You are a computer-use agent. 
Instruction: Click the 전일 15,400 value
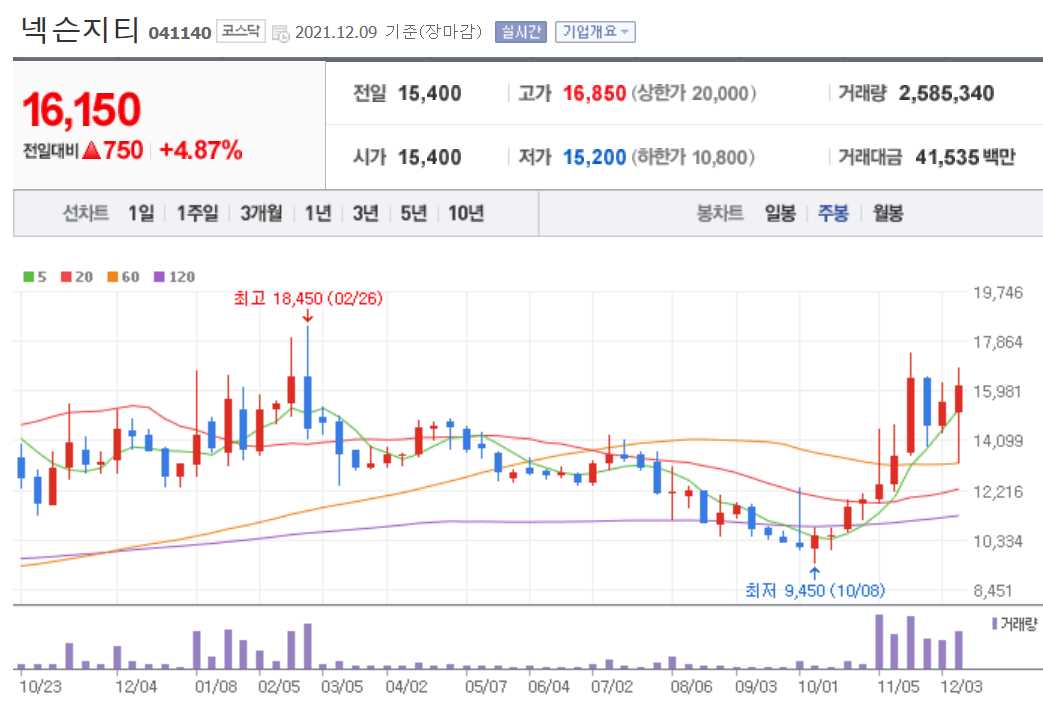click(429, 94)
